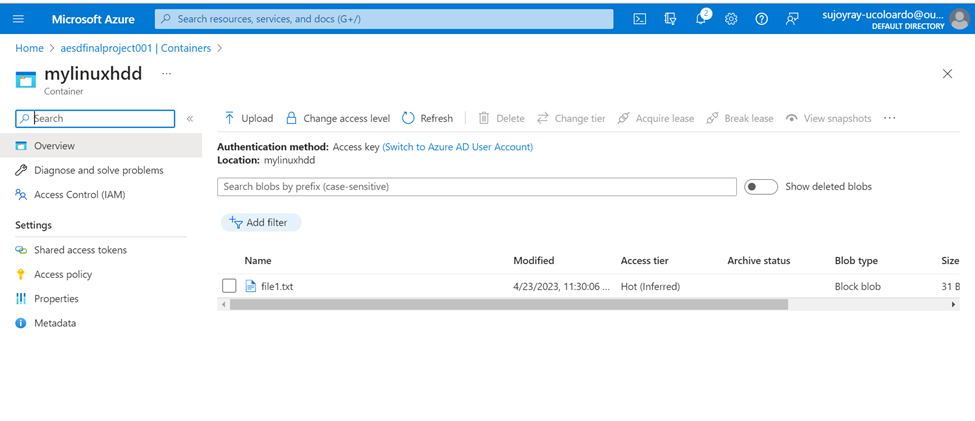
Task: Open the ellipsis menu beside mylinuxhdd title
Action: click(166, 73)
